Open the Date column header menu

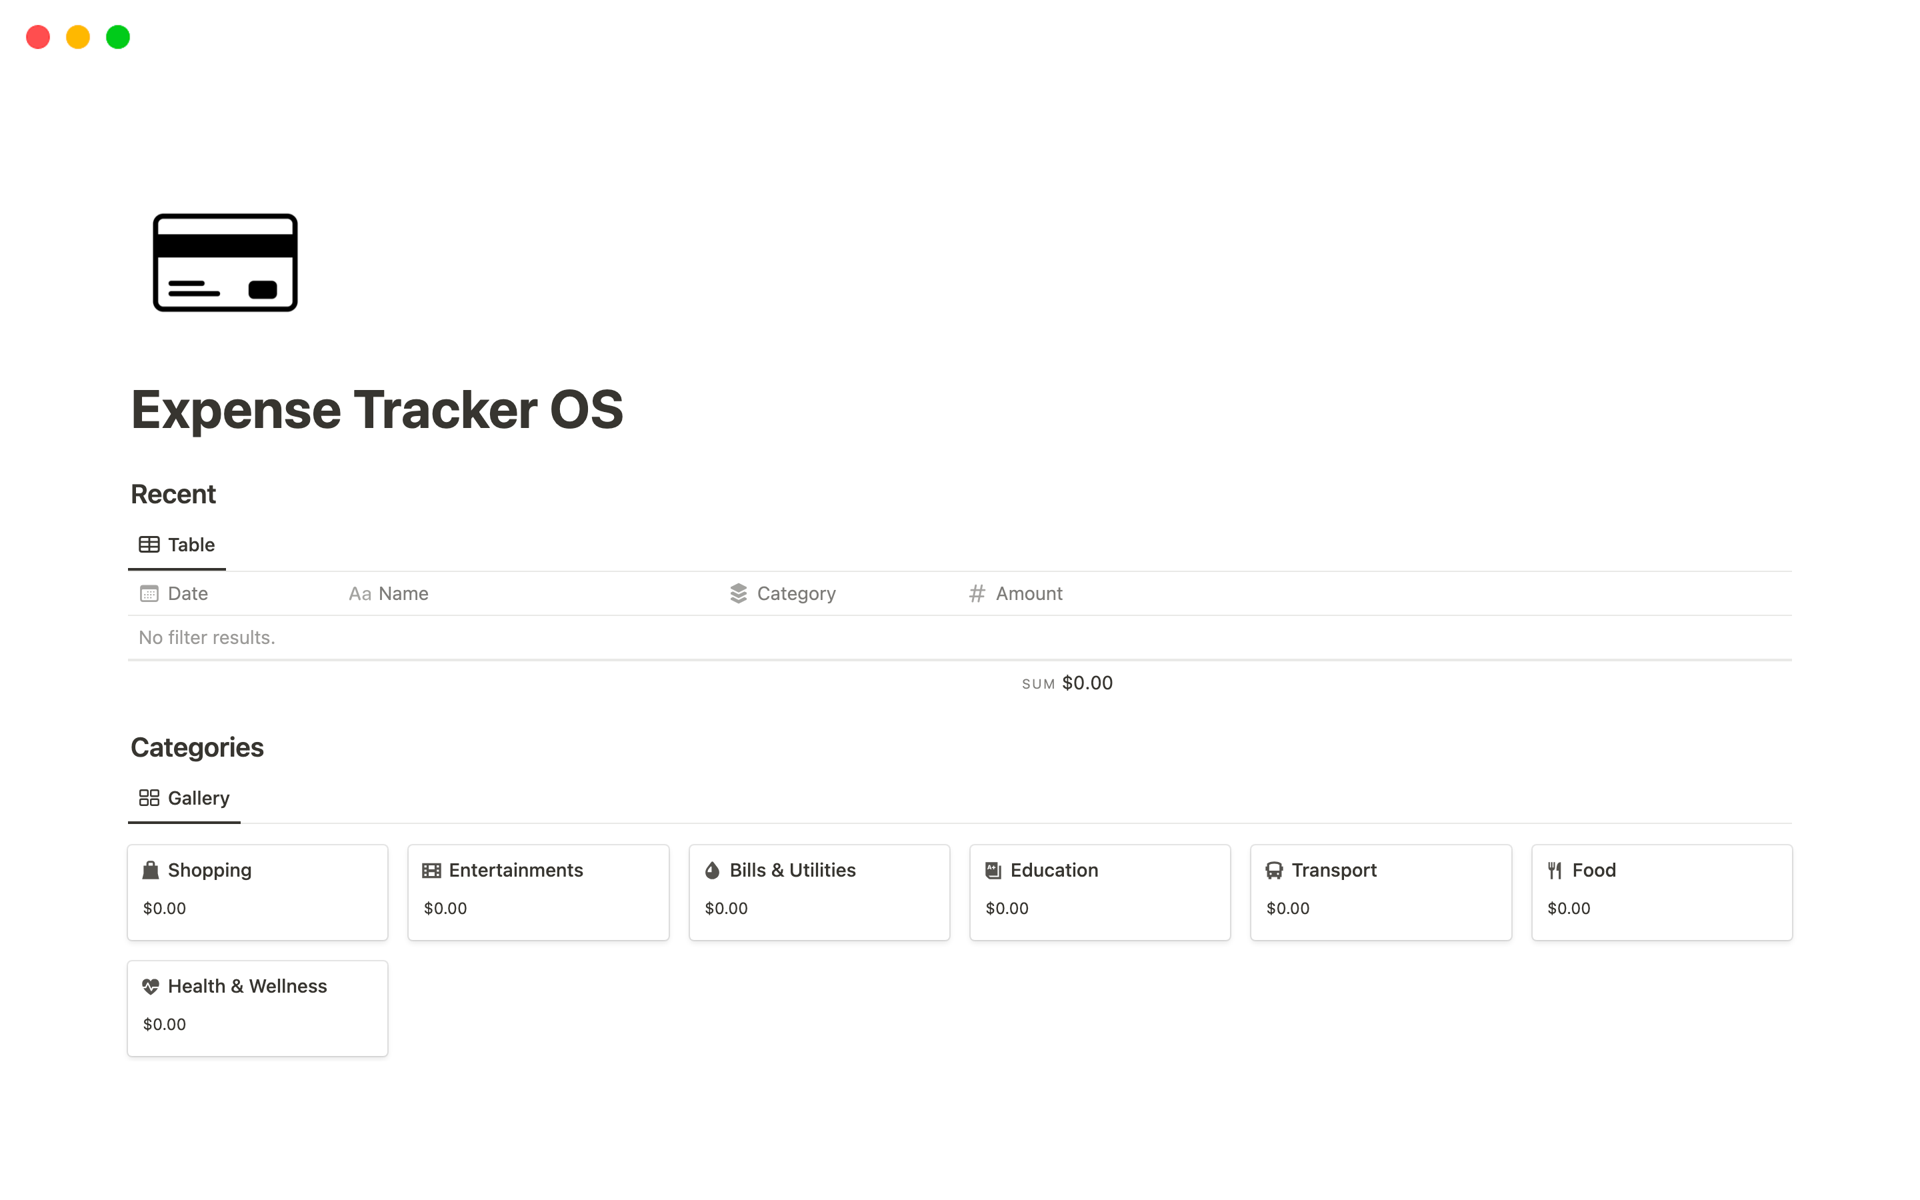[187, 594]
